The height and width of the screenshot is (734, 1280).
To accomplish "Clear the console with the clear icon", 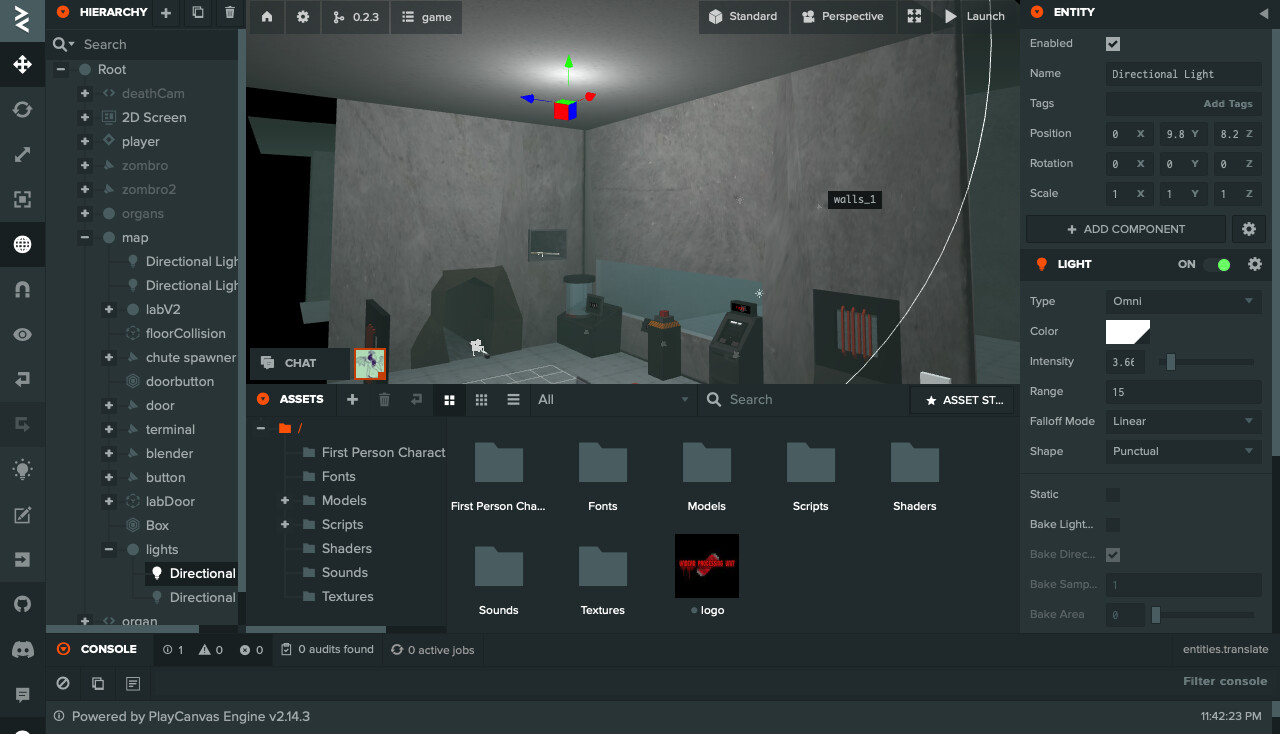I will click(63, 683).
